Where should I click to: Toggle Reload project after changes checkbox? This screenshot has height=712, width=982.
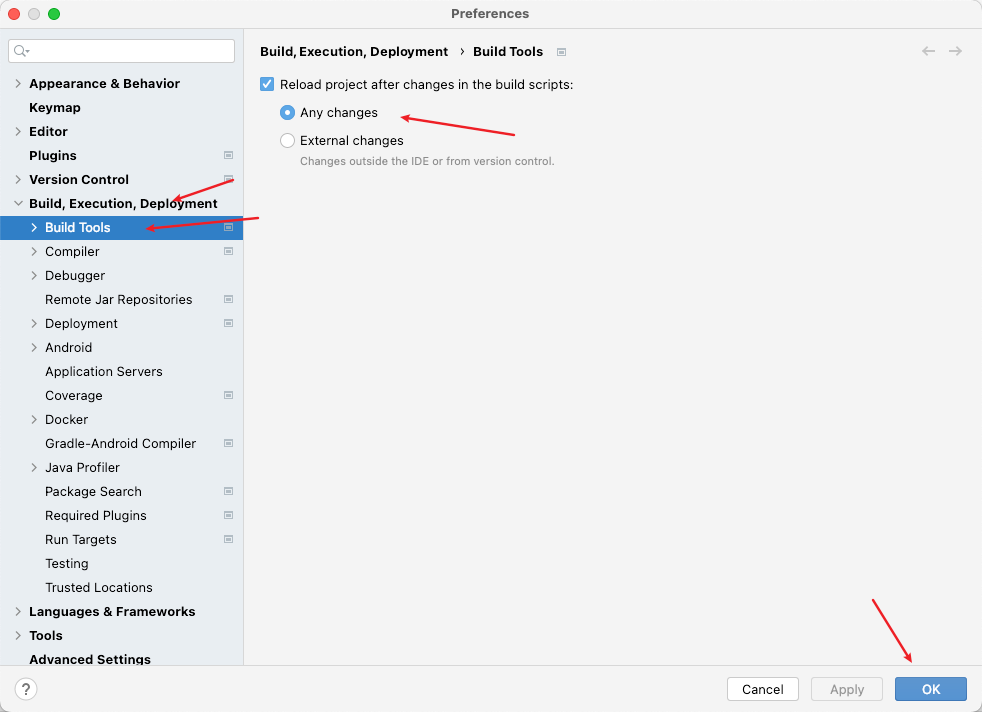(267, 84)
